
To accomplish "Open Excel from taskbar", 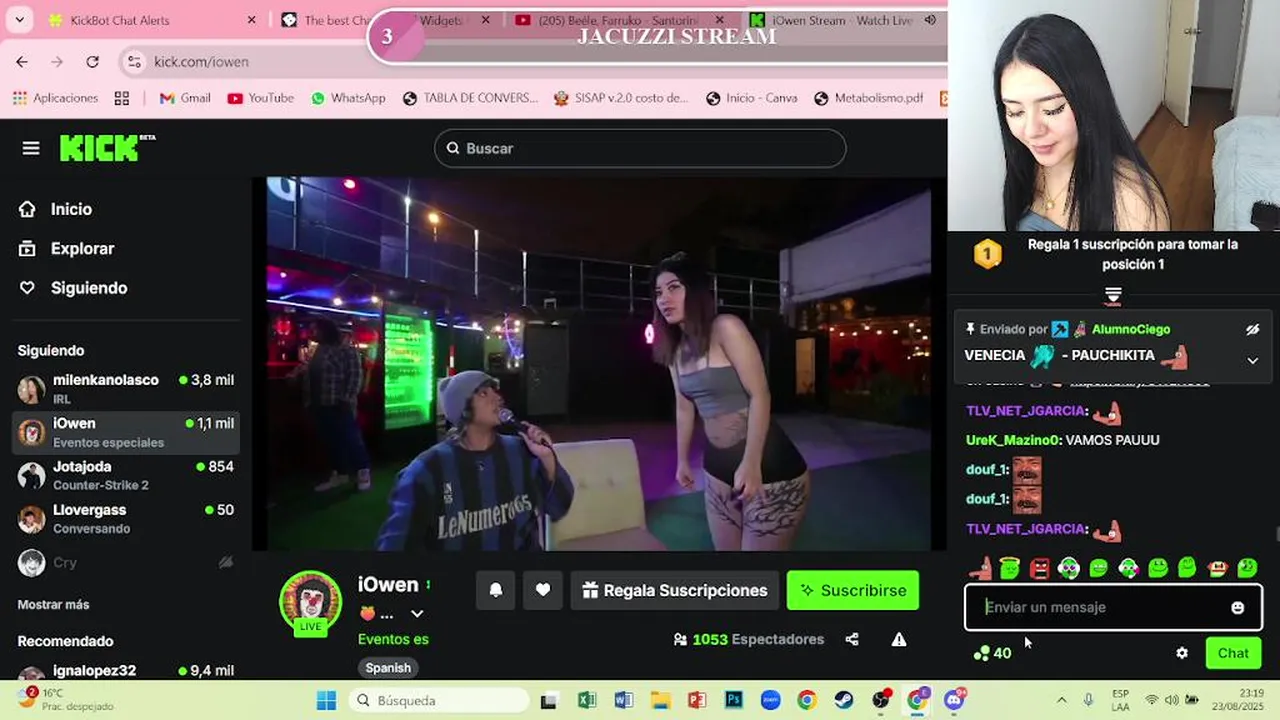I will 586,700.
